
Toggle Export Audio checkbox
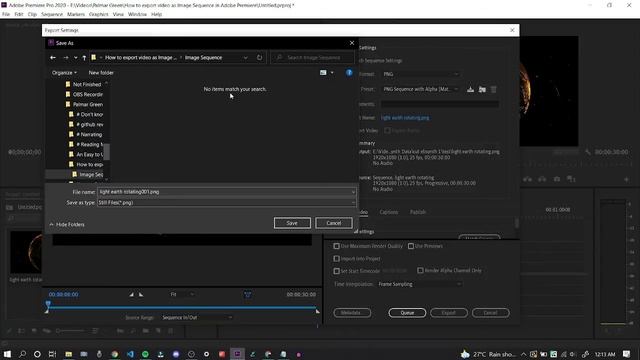coord(387,131)
